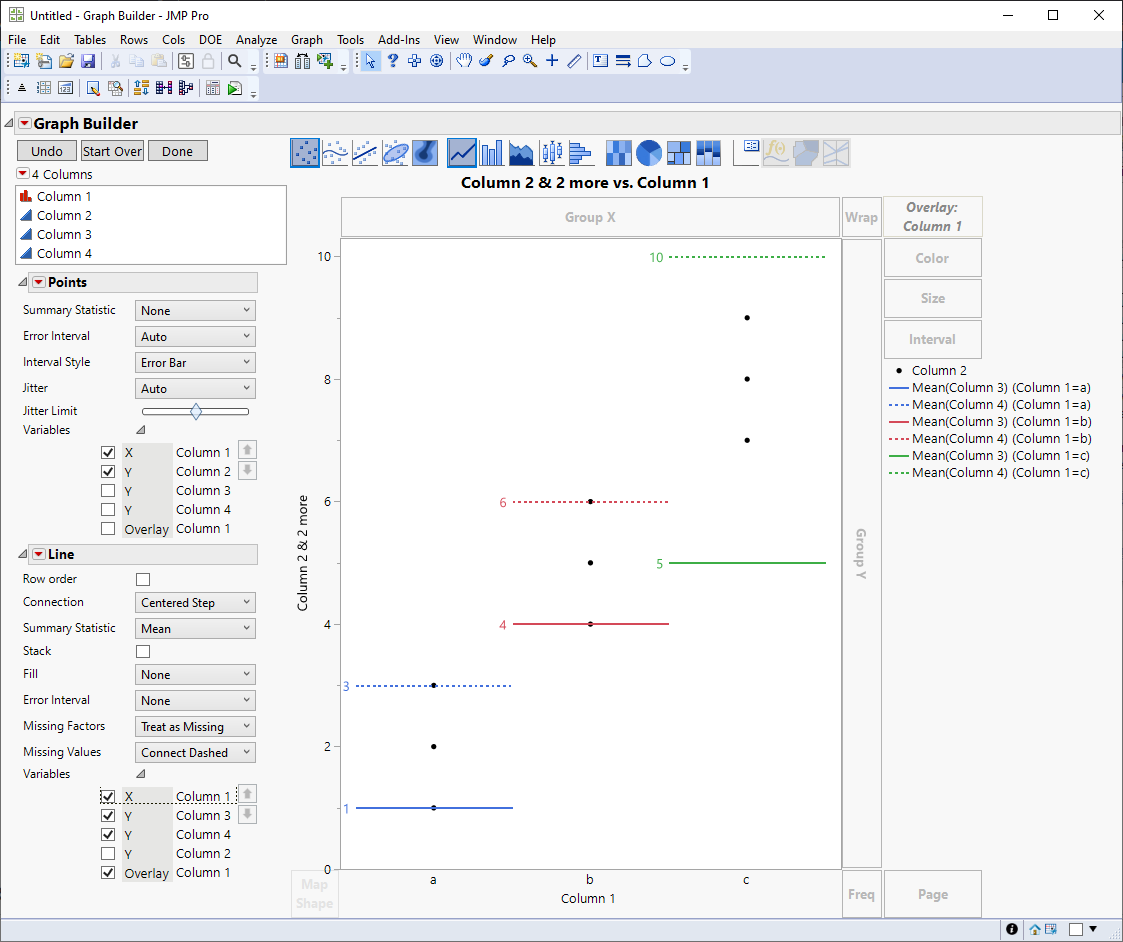Screen dimensions: 1123x942
Task: Check Column 3 Y under Points variables
Action: (x=108, y=491)
